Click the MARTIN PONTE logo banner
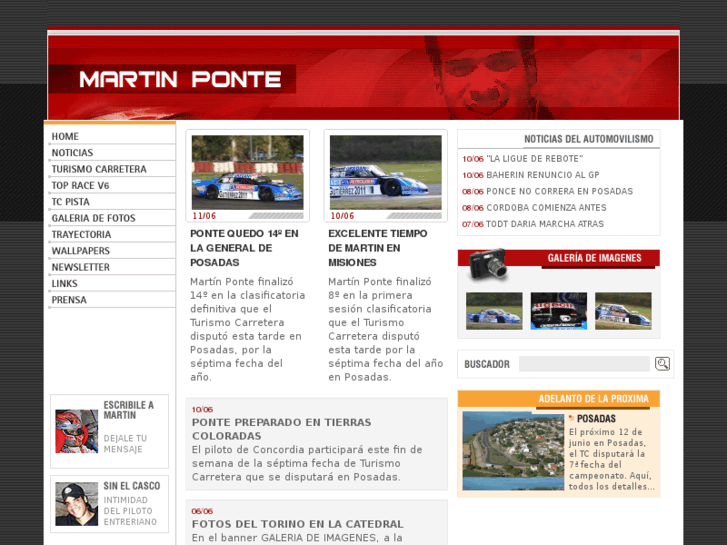The image size is (727, 545). click(x=180, y=79)
